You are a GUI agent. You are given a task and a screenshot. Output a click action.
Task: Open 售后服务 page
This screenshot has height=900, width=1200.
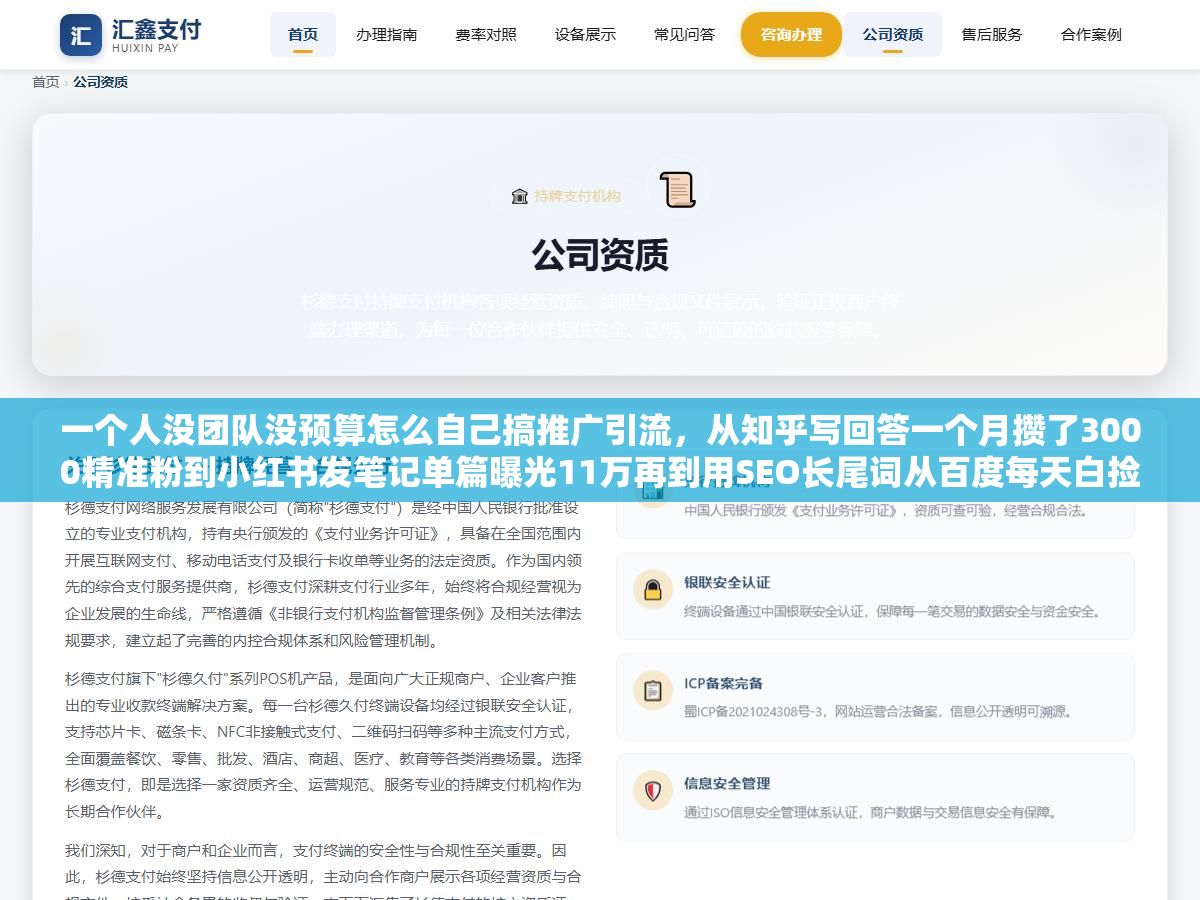992,34
